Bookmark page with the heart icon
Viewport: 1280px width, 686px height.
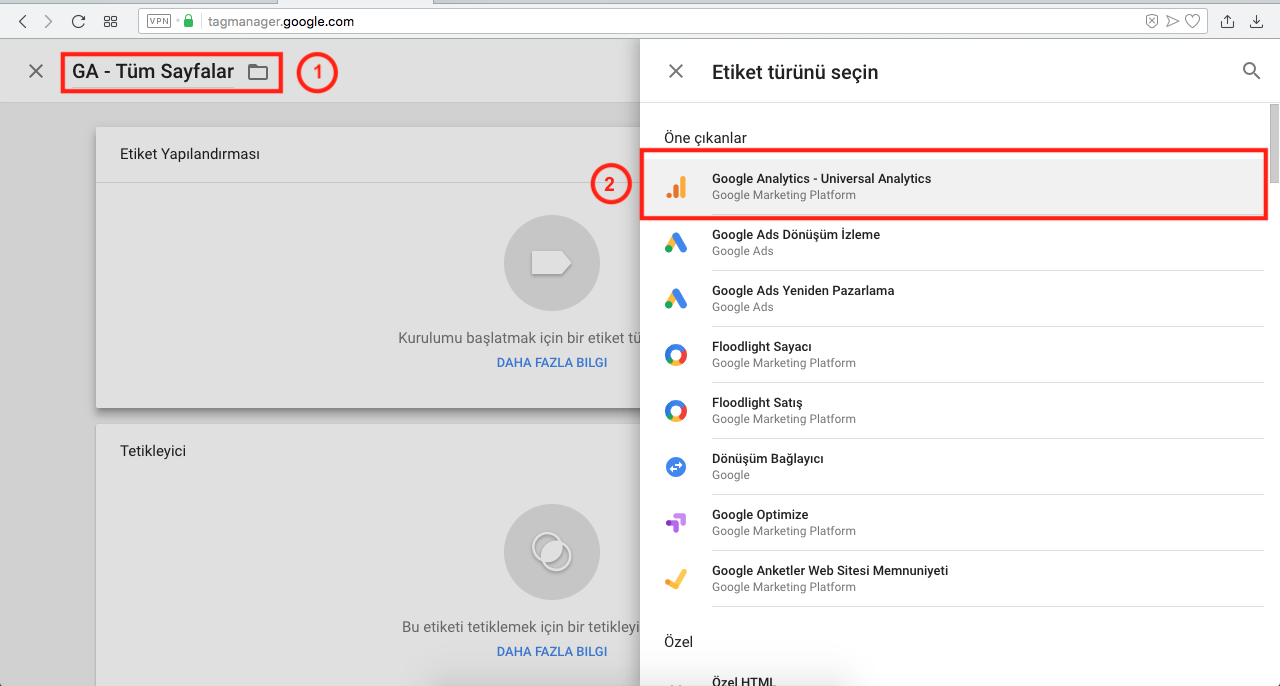pos(1192,21)
